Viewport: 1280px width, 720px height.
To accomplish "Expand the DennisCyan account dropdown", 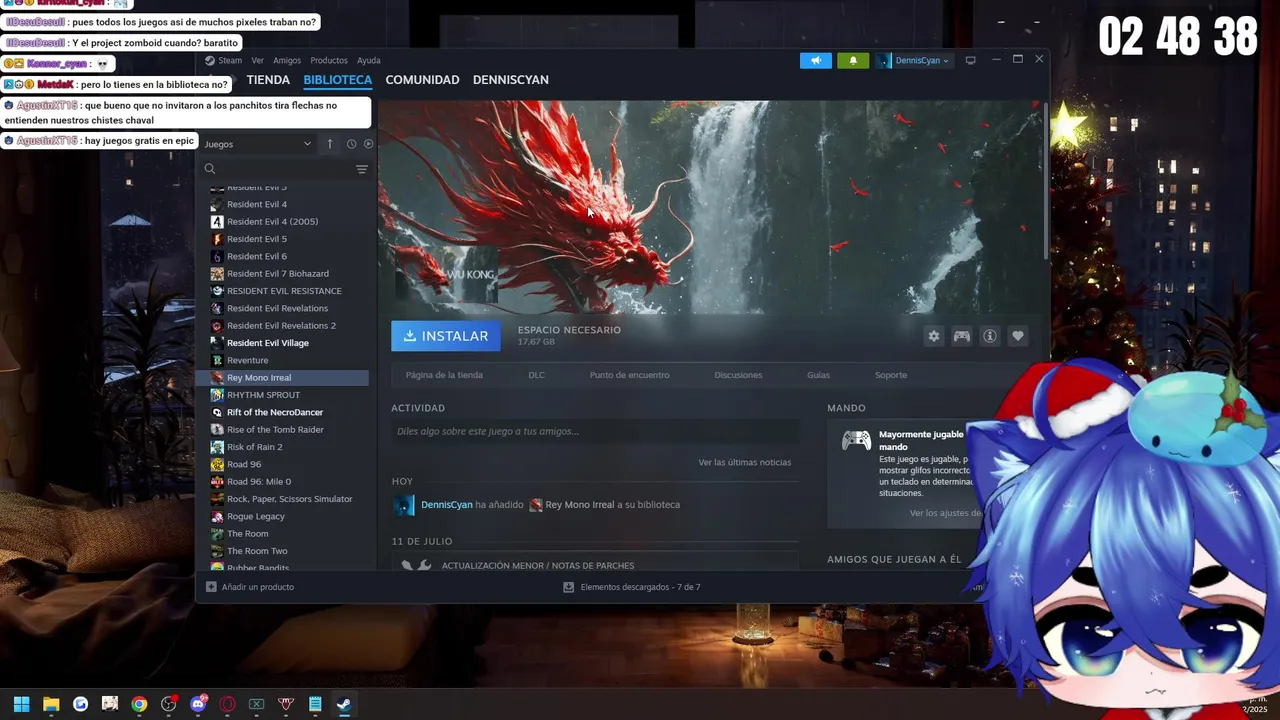I will coord(913,60).
